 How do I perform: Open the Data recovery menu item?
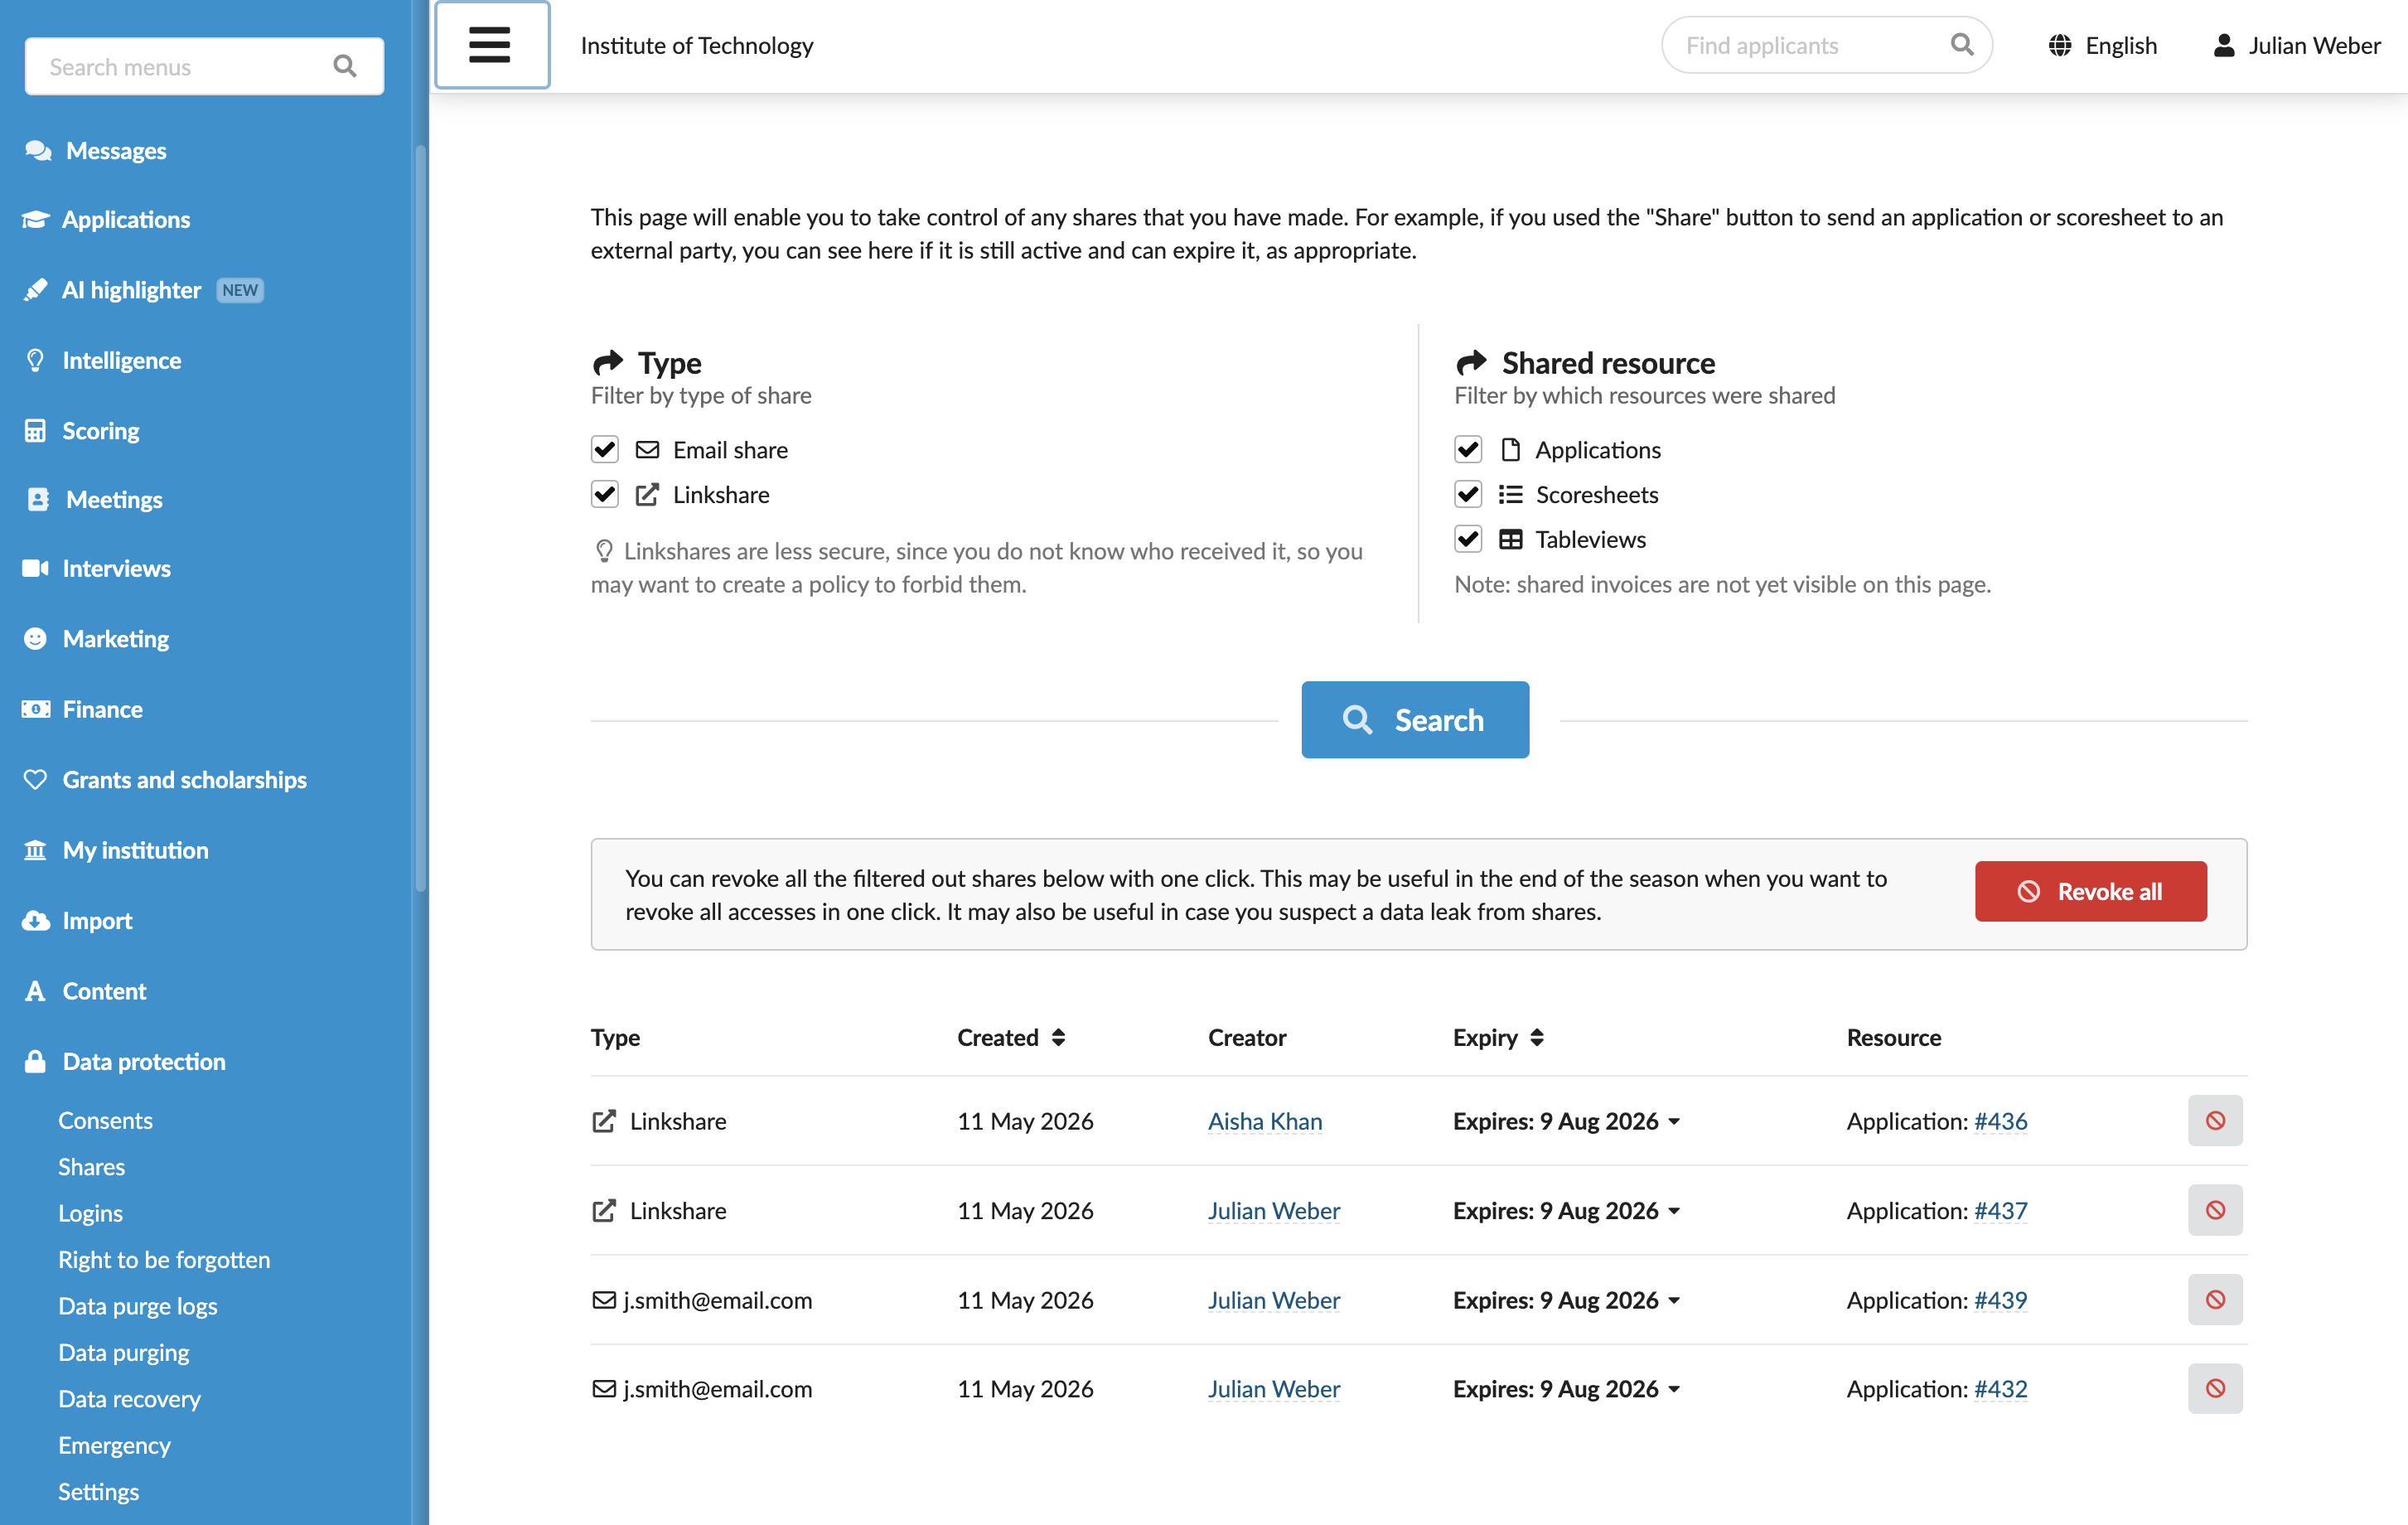(x=129, y=1399)
